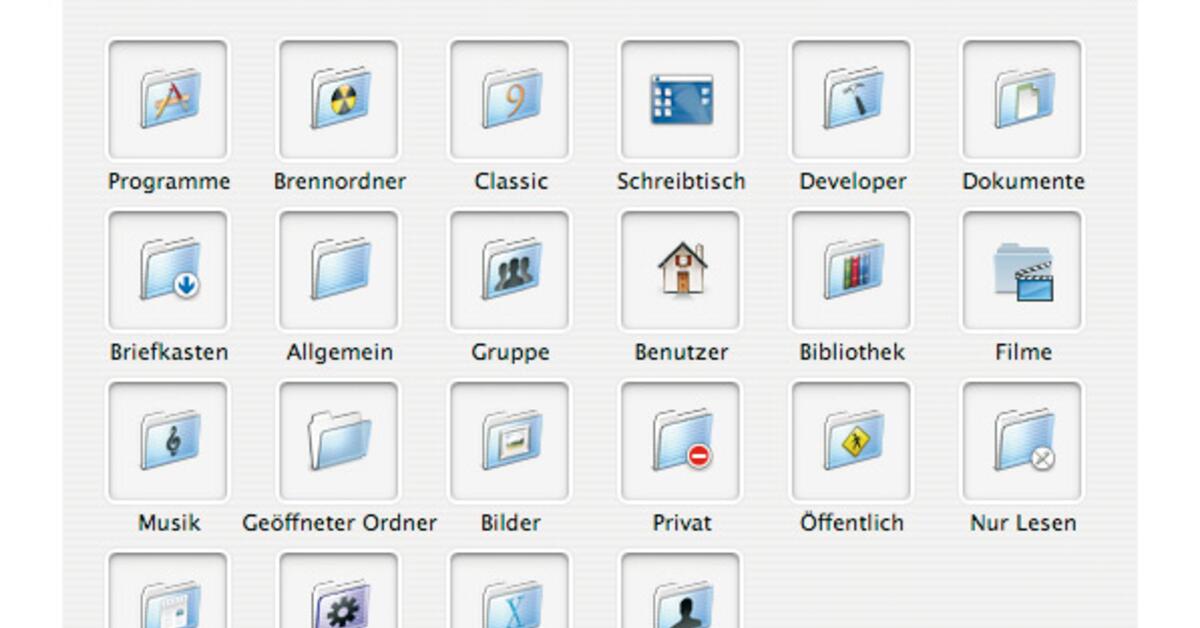Open the Schreibtisch desktop folder icon
This screenshot has width=1200, height=628.
click(x=681, y=100)
